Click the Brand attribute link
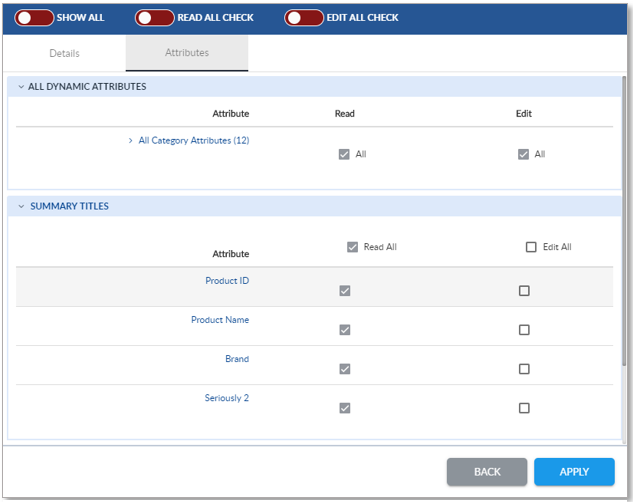This screenshot has width=633, height=502. click(x=236, y=359)
